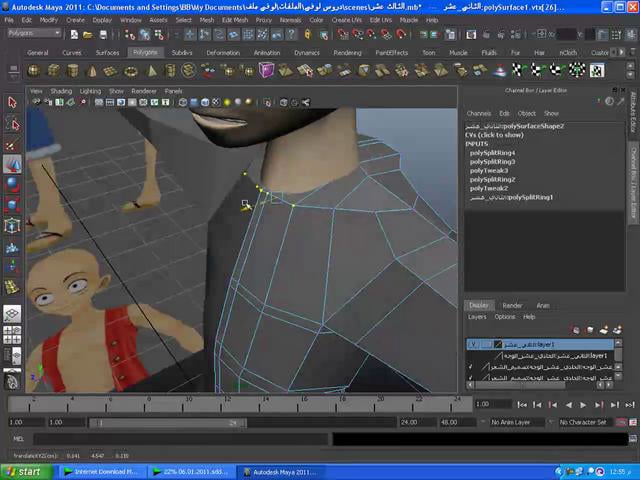Choose the four-view layout icon
Viewport: 640px width, 480px height.
tap(12, 335)
